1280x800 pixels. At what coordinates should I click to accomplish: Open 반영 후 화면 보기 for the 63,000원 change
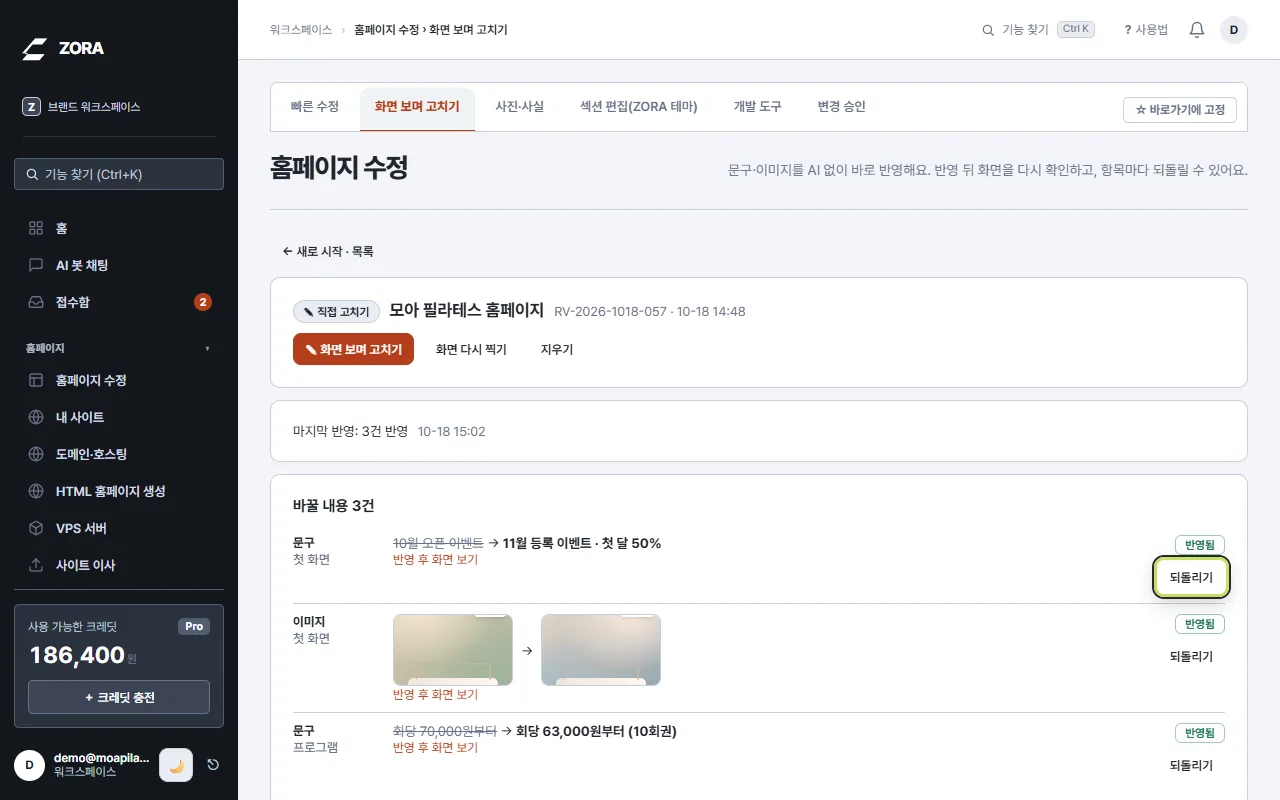pyautogui.click(x=435, y=748)
